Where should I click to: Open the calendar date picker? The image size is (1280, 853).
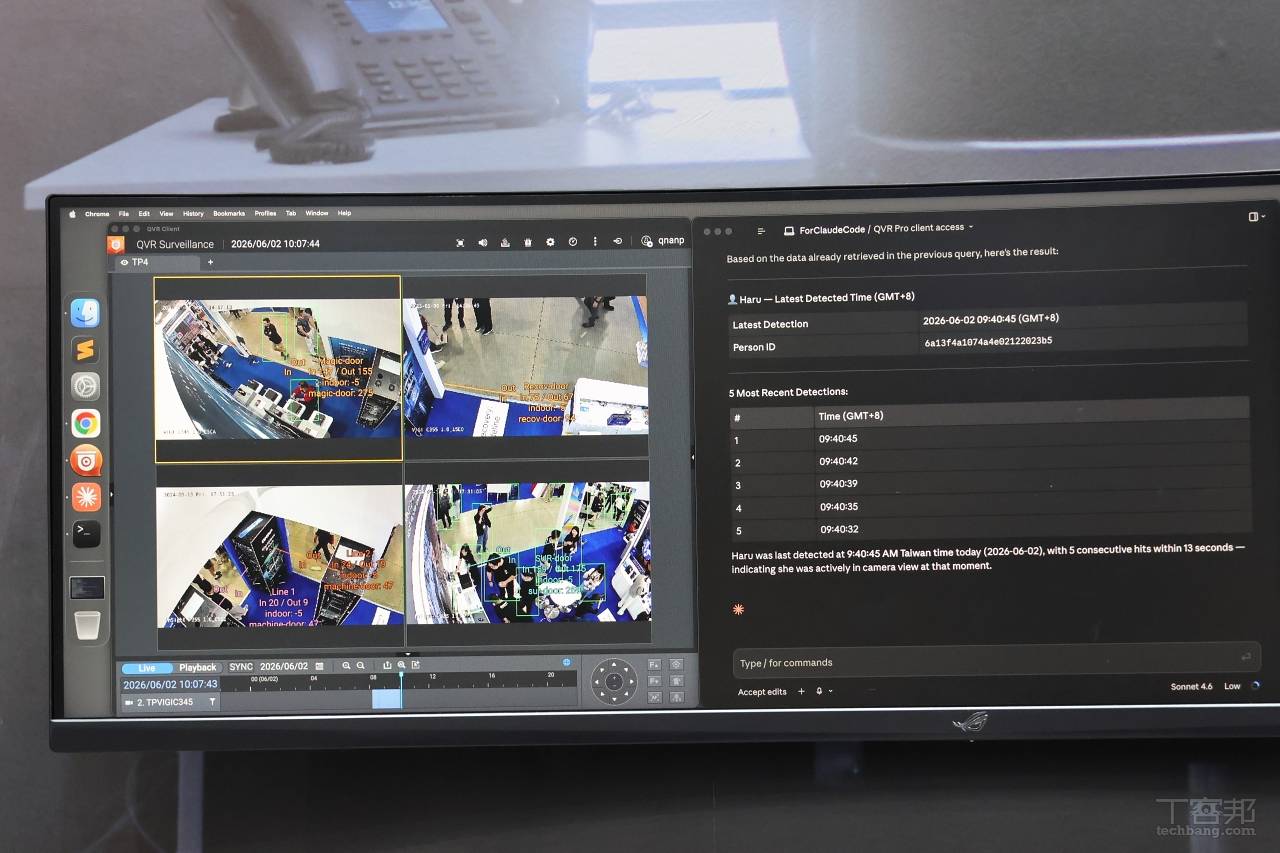319,667
